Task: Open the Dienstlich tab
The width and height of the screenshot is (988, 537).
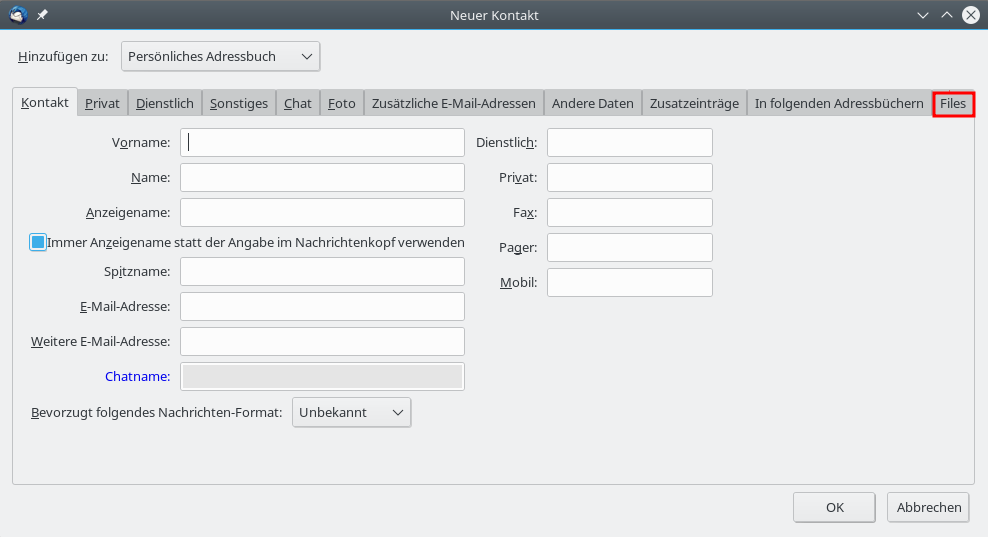Action: pos(165,103)
